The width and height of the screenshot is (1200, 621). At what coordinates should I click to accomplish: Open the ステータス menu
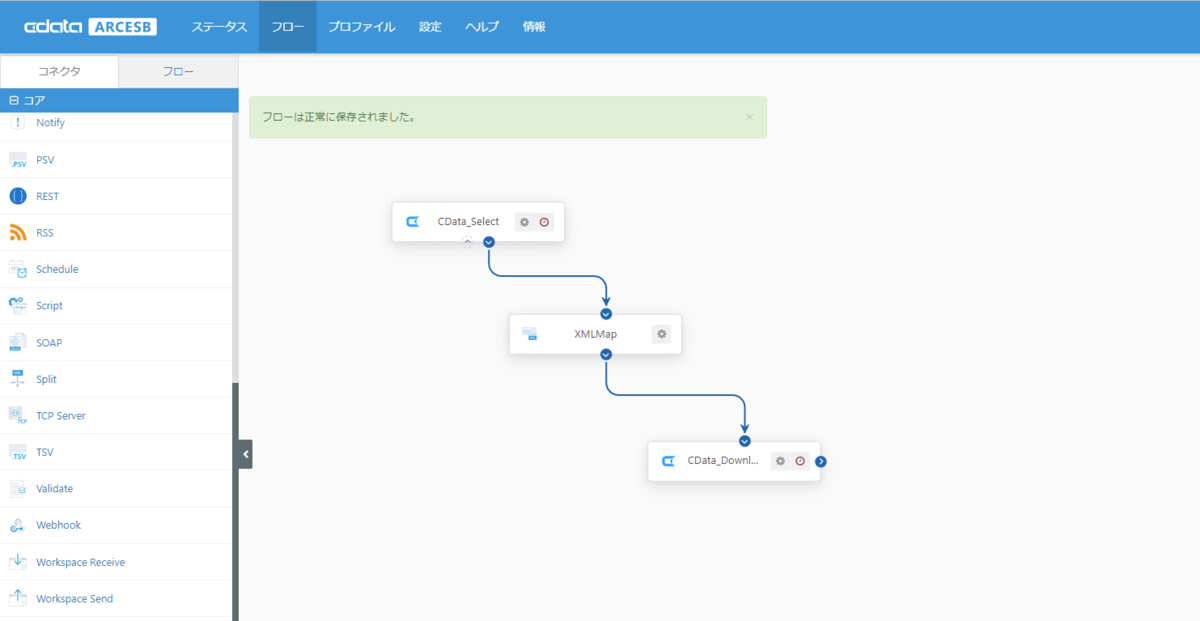[219, 27]
